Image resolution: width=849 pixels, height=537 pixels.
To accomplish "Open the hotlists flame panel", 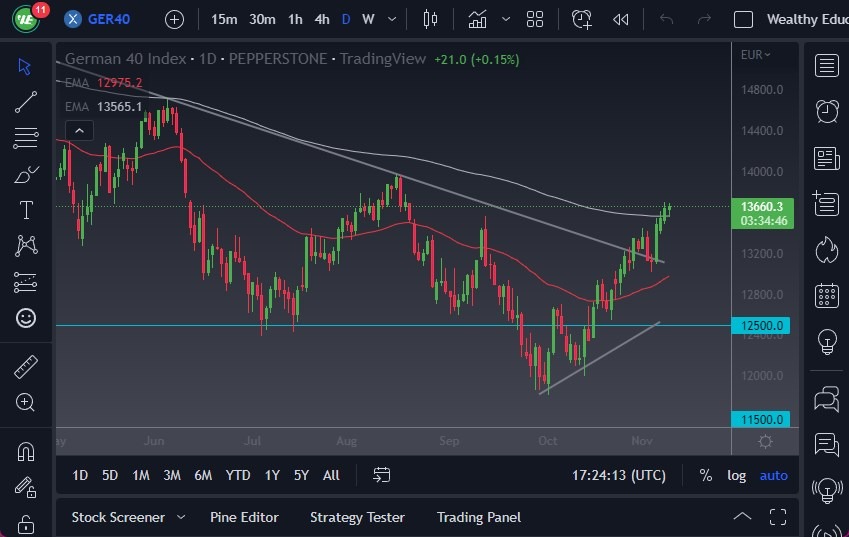I will tap(826, 250).
